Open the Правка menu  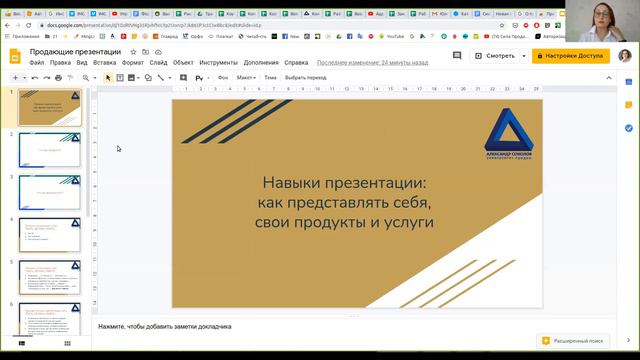coord(60,62)
